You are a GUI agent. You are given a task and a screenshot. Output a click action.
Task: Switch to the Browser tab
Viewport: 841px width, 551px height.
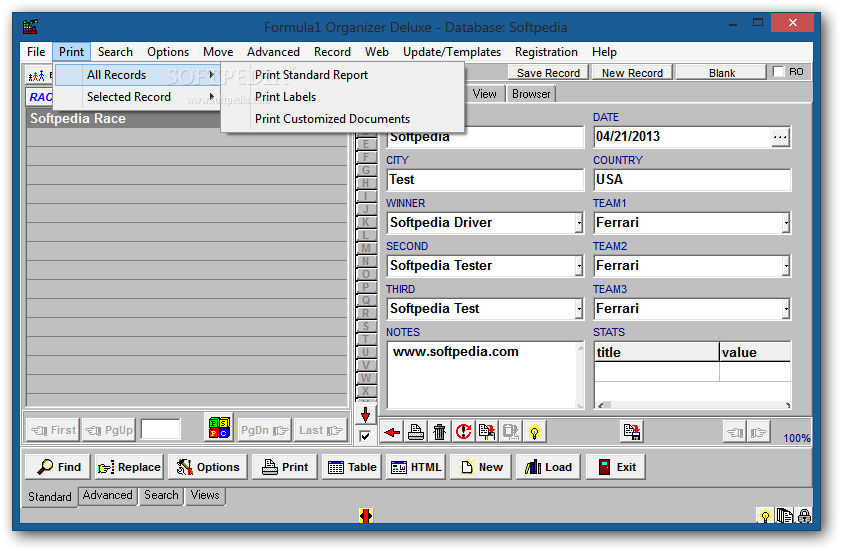click(531, 94)
